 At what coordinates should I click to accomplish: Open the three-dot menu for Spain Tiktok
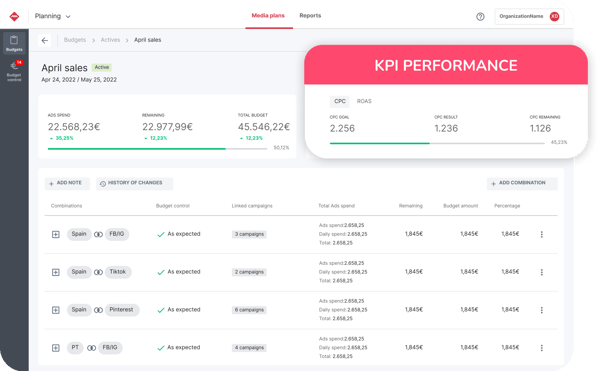pyautogui.click(x=541, y=272)
